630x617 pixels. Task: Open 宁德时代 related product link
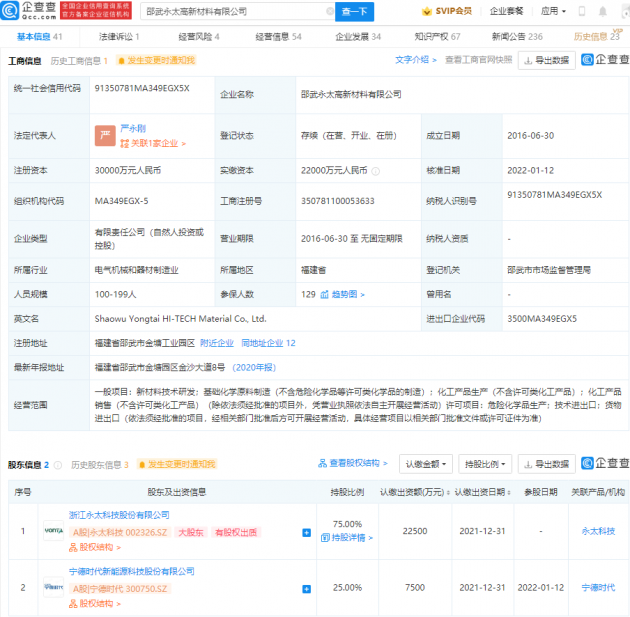point(598,588)
